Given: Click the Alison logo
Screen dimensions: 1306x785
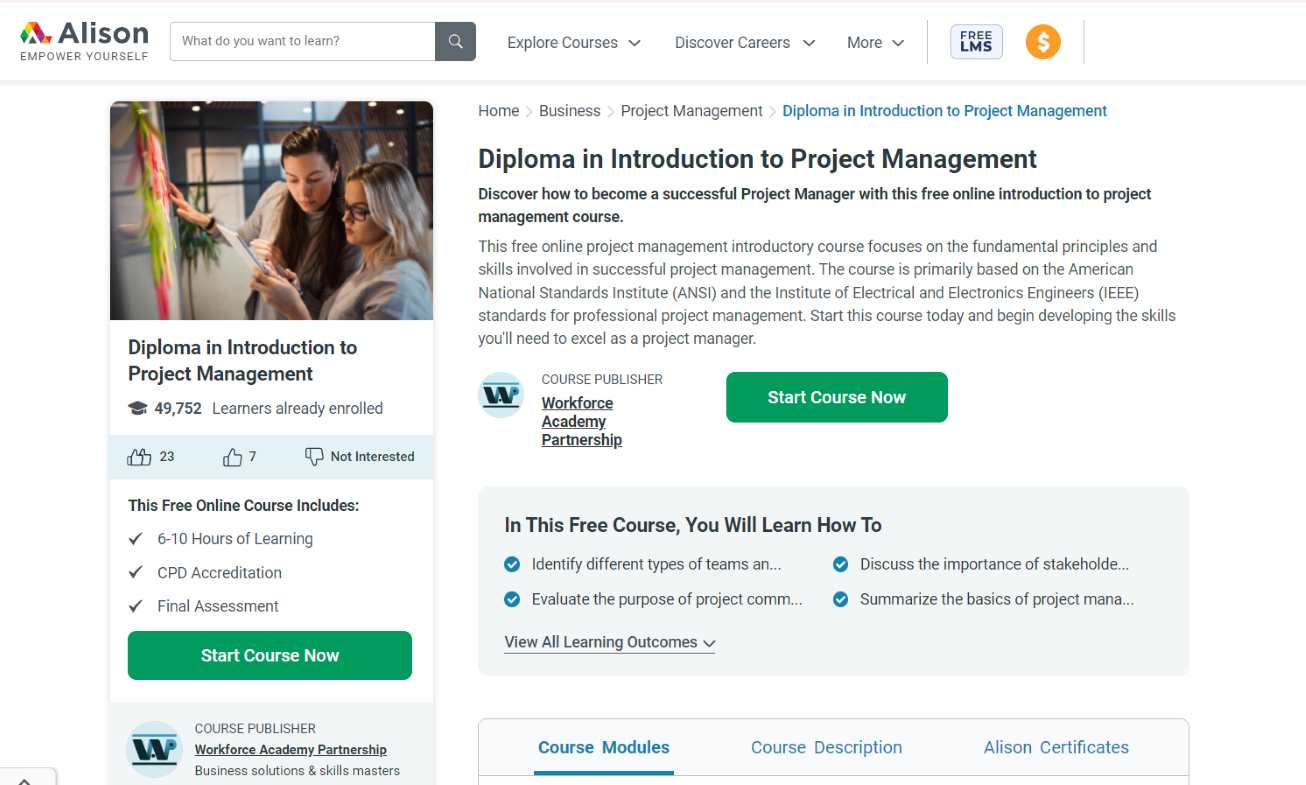Looking at the screenshot, I should pos(84,41).
